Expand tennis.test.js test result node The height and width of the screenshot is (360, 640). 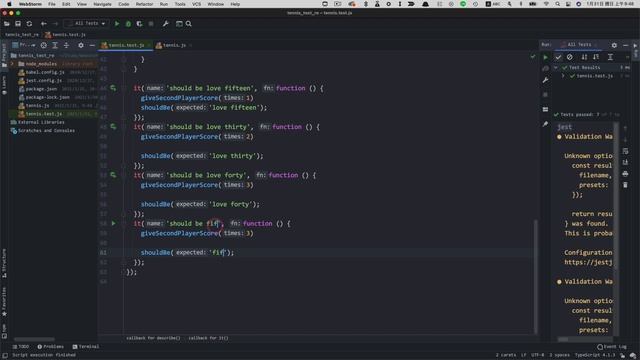(563, 76)
